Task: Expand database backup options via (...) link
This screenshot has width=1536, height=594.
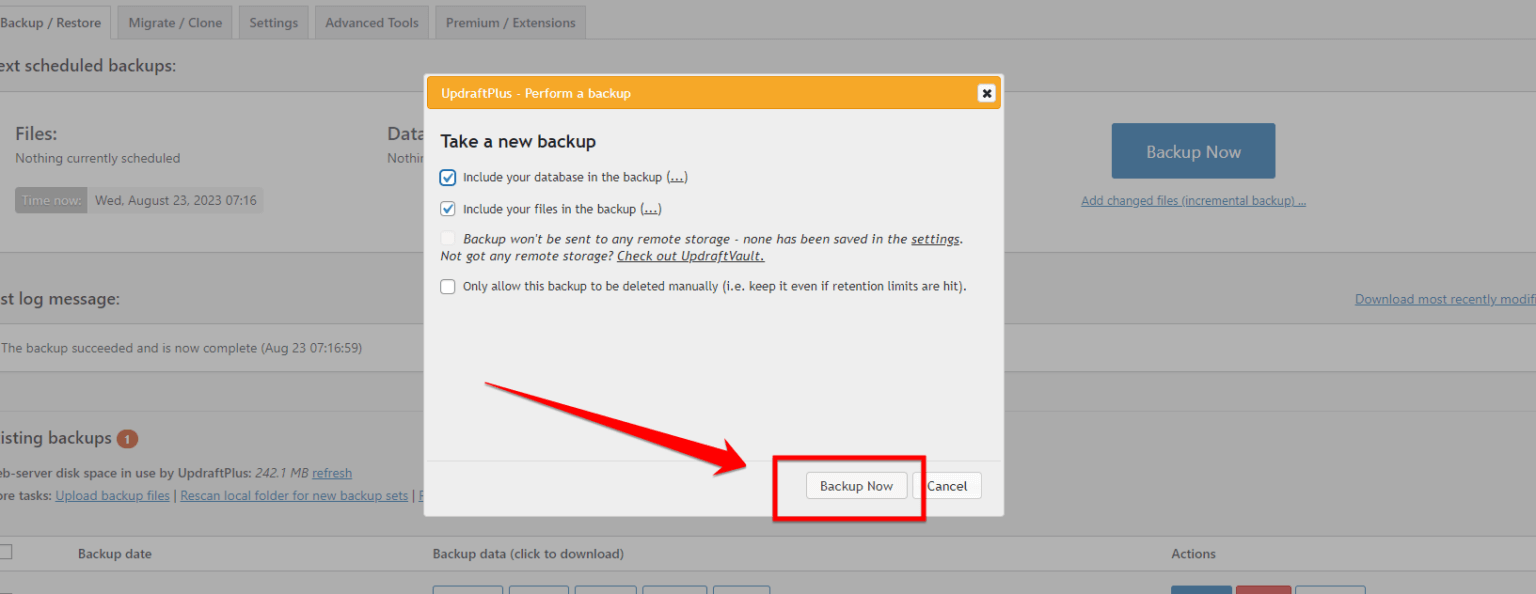Action: pyautogui.click(x=677, y=177)
